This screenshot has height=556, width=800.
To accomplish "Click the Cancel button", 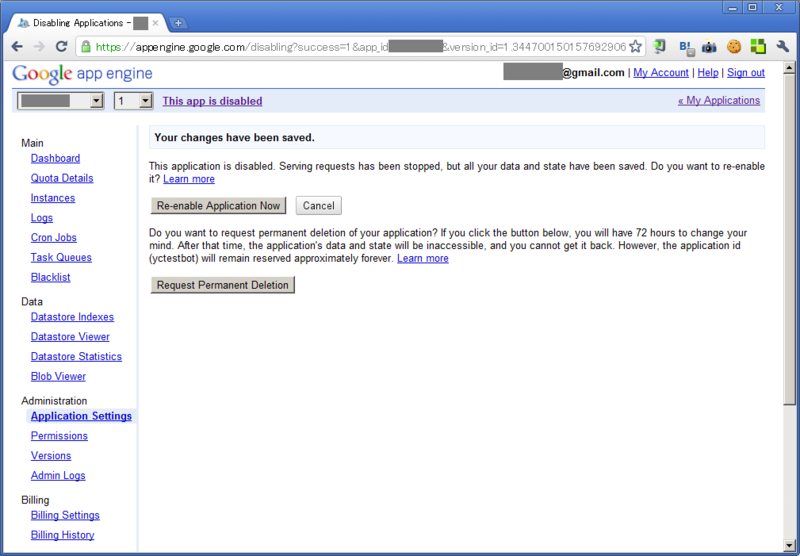I will [x=318, y=206].
